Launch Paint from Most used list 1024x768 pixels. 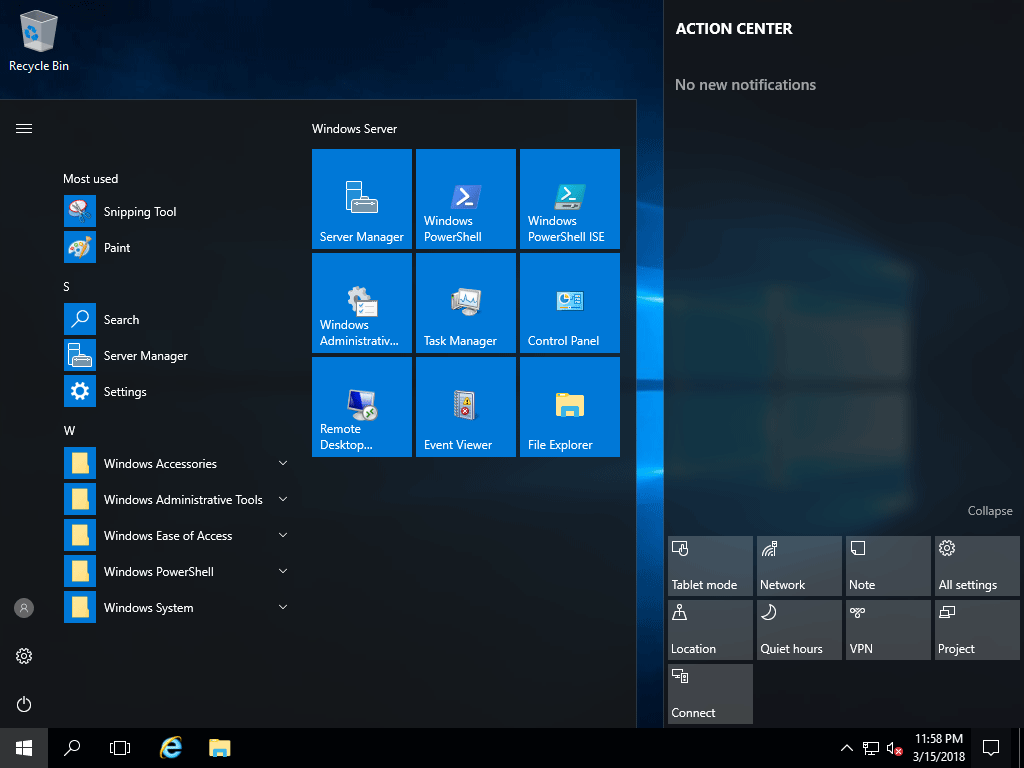click(x=176, y=248)
